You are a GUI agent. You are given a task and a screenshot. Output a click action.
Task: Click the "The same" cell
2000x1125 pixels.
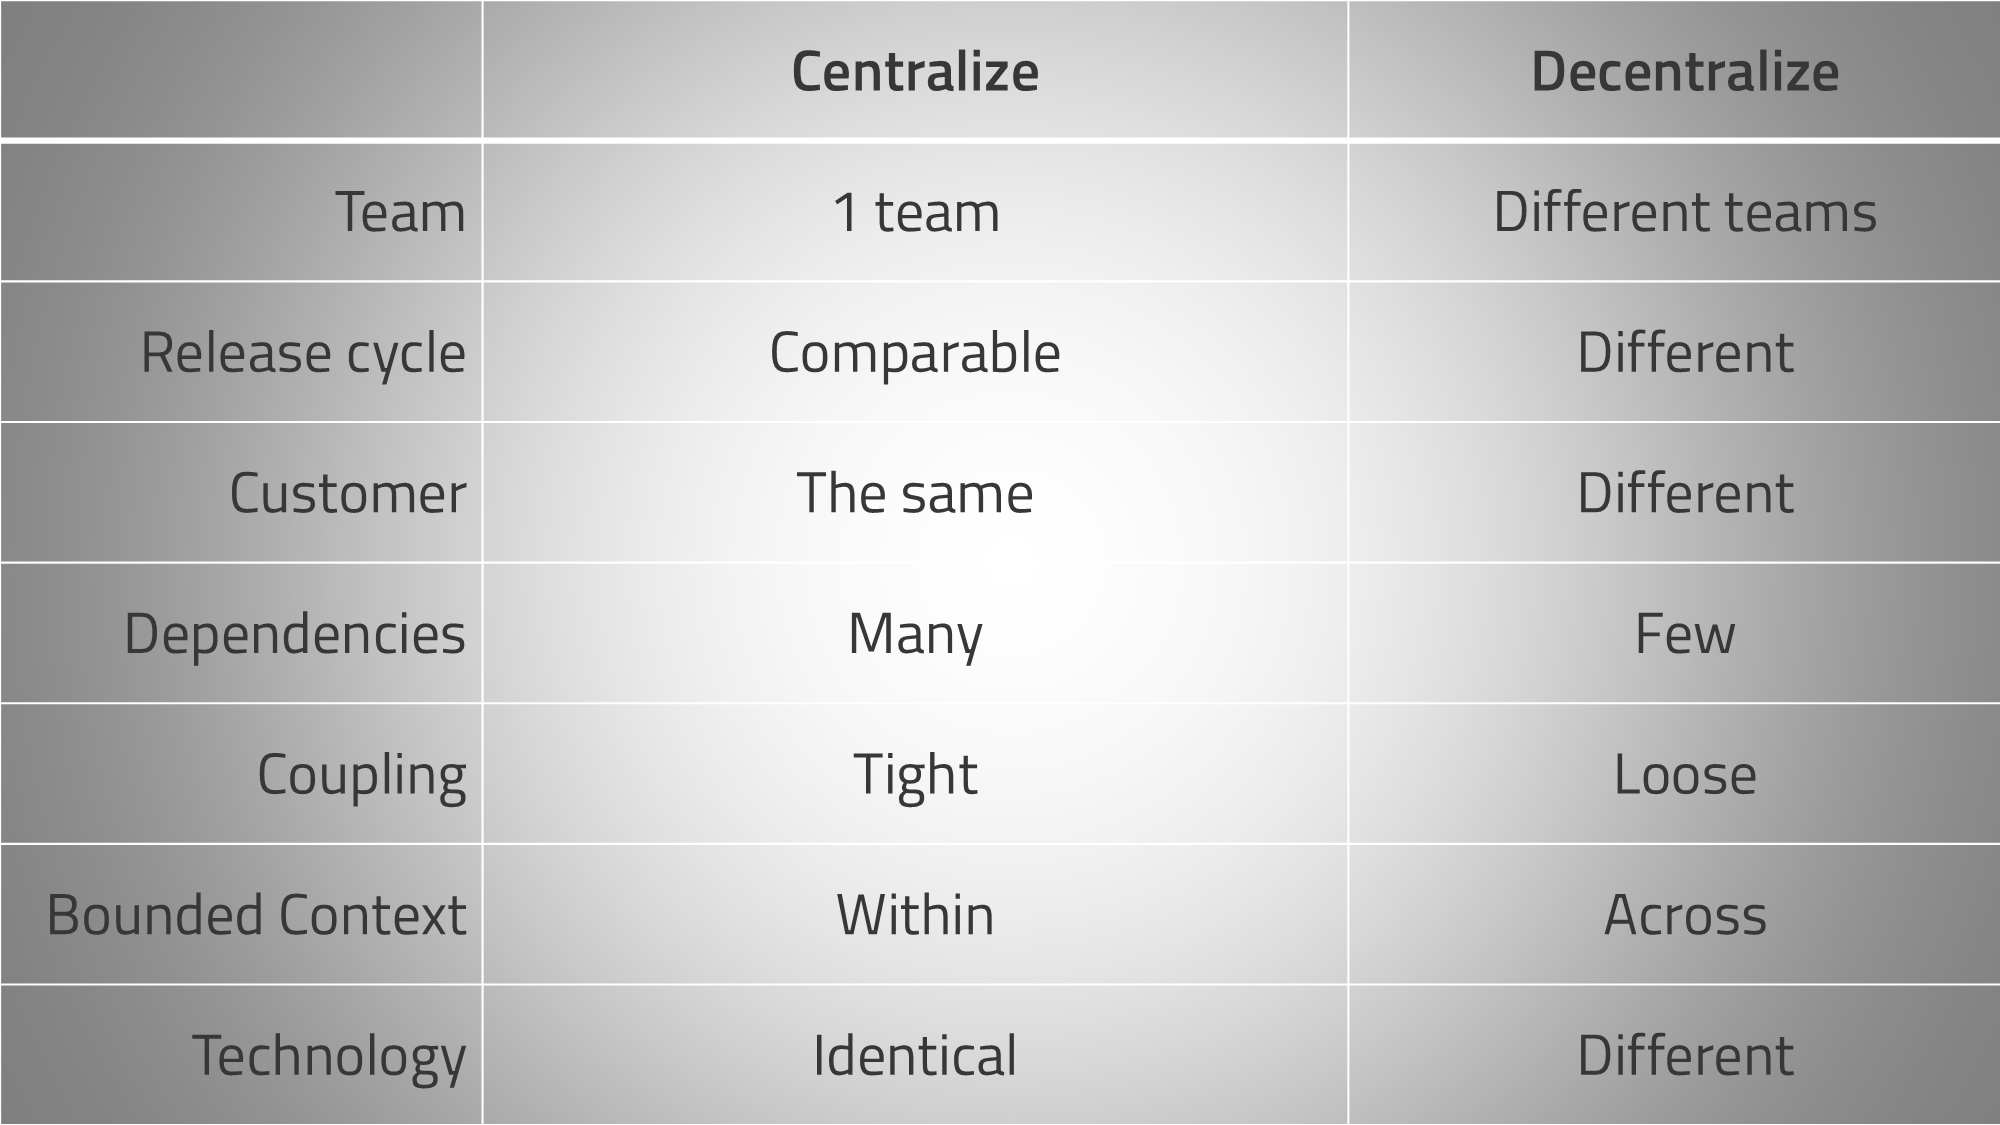click(x=915, y=493)
